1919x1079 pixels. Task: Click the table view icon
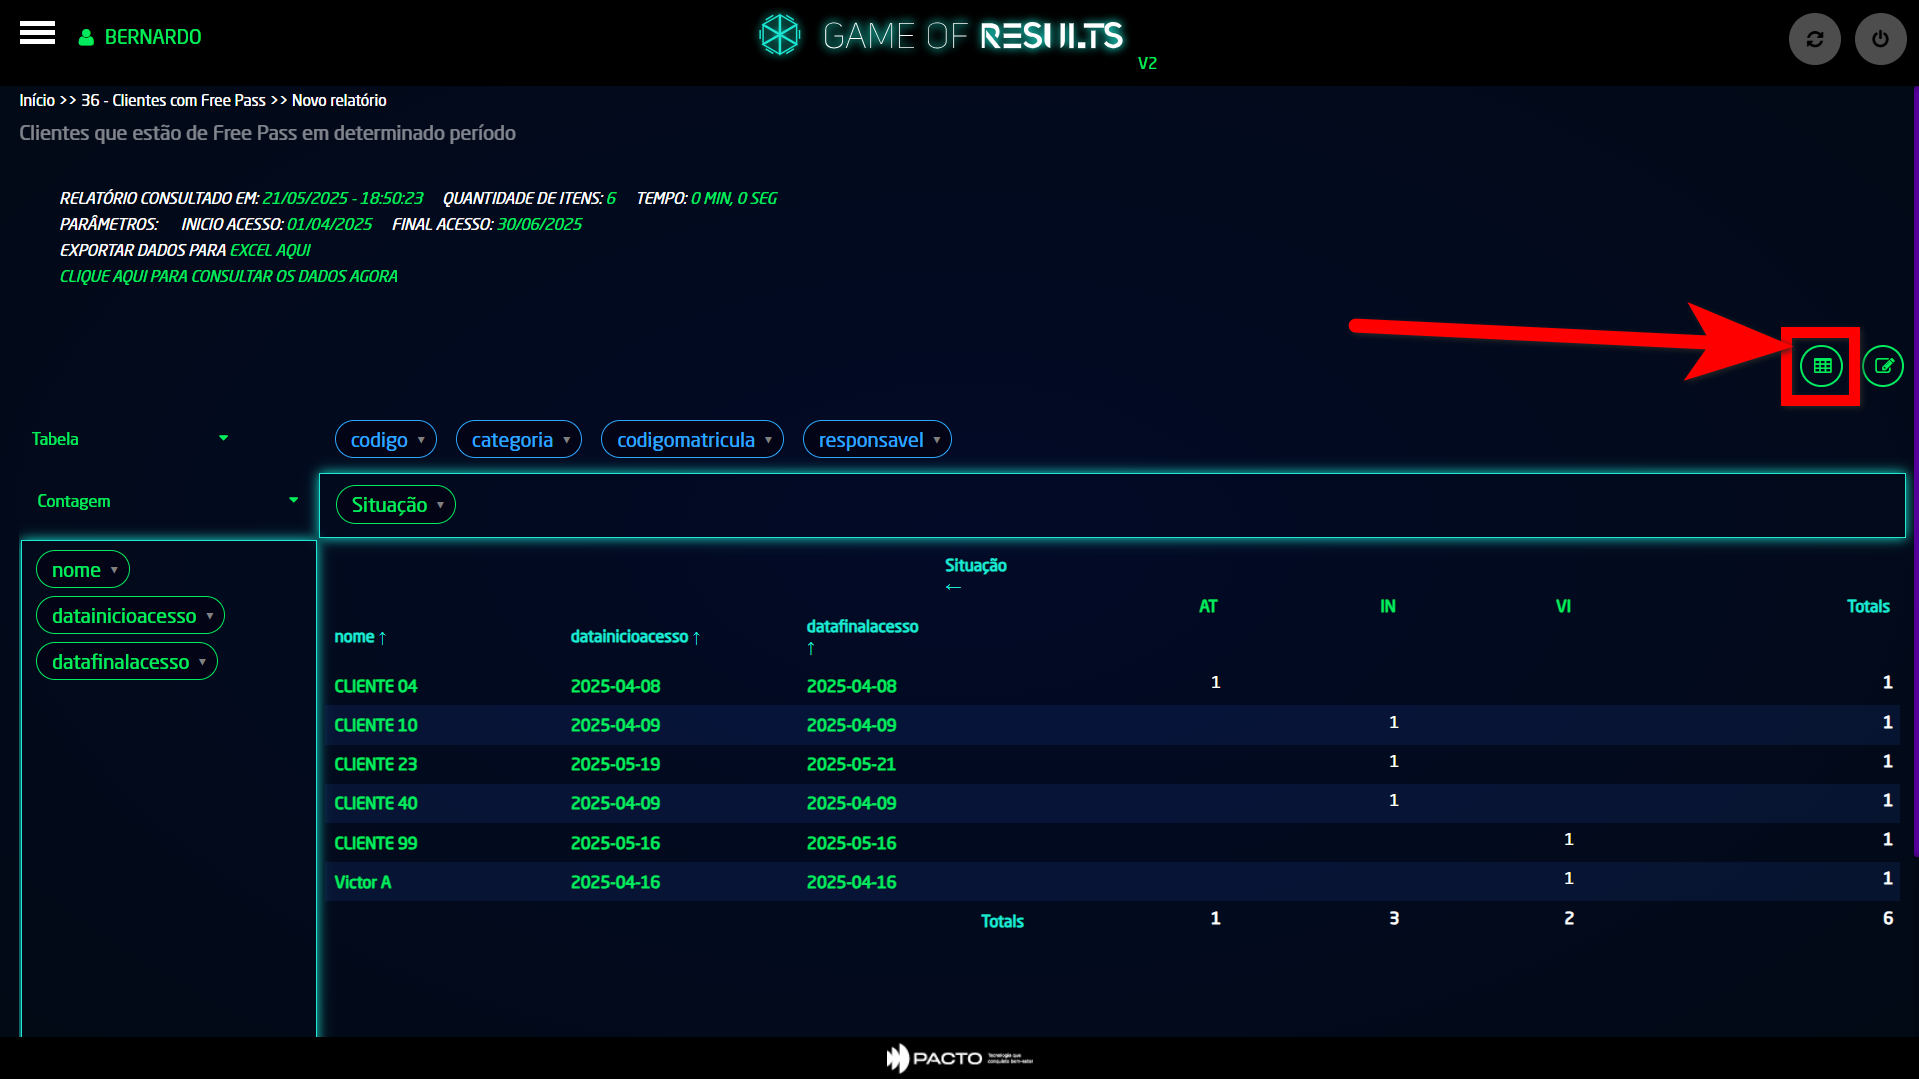click(1821, 366)
